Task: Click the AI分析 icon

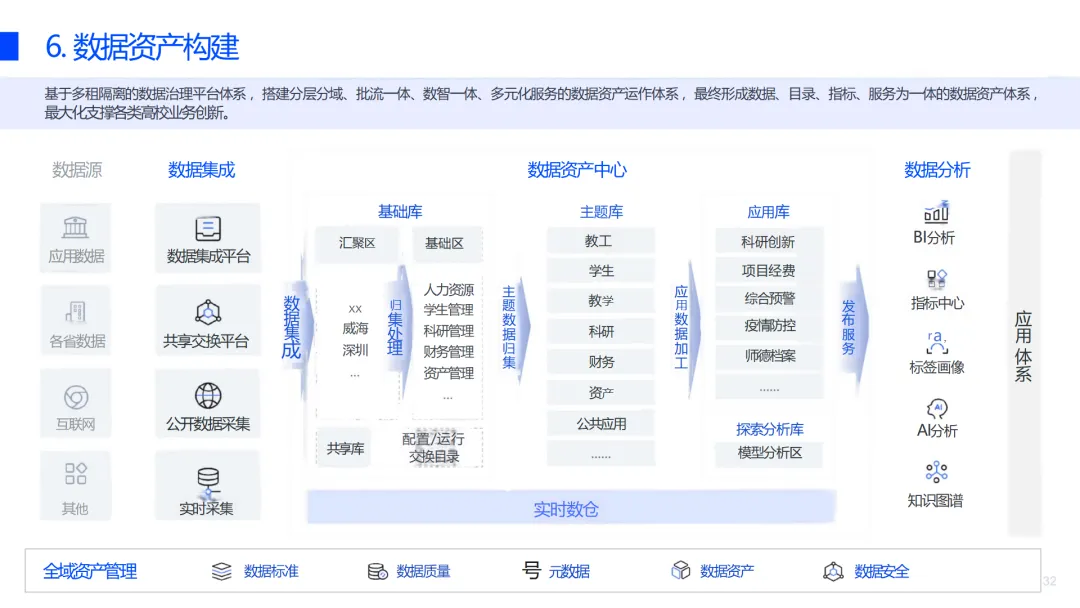Action: 937,408
